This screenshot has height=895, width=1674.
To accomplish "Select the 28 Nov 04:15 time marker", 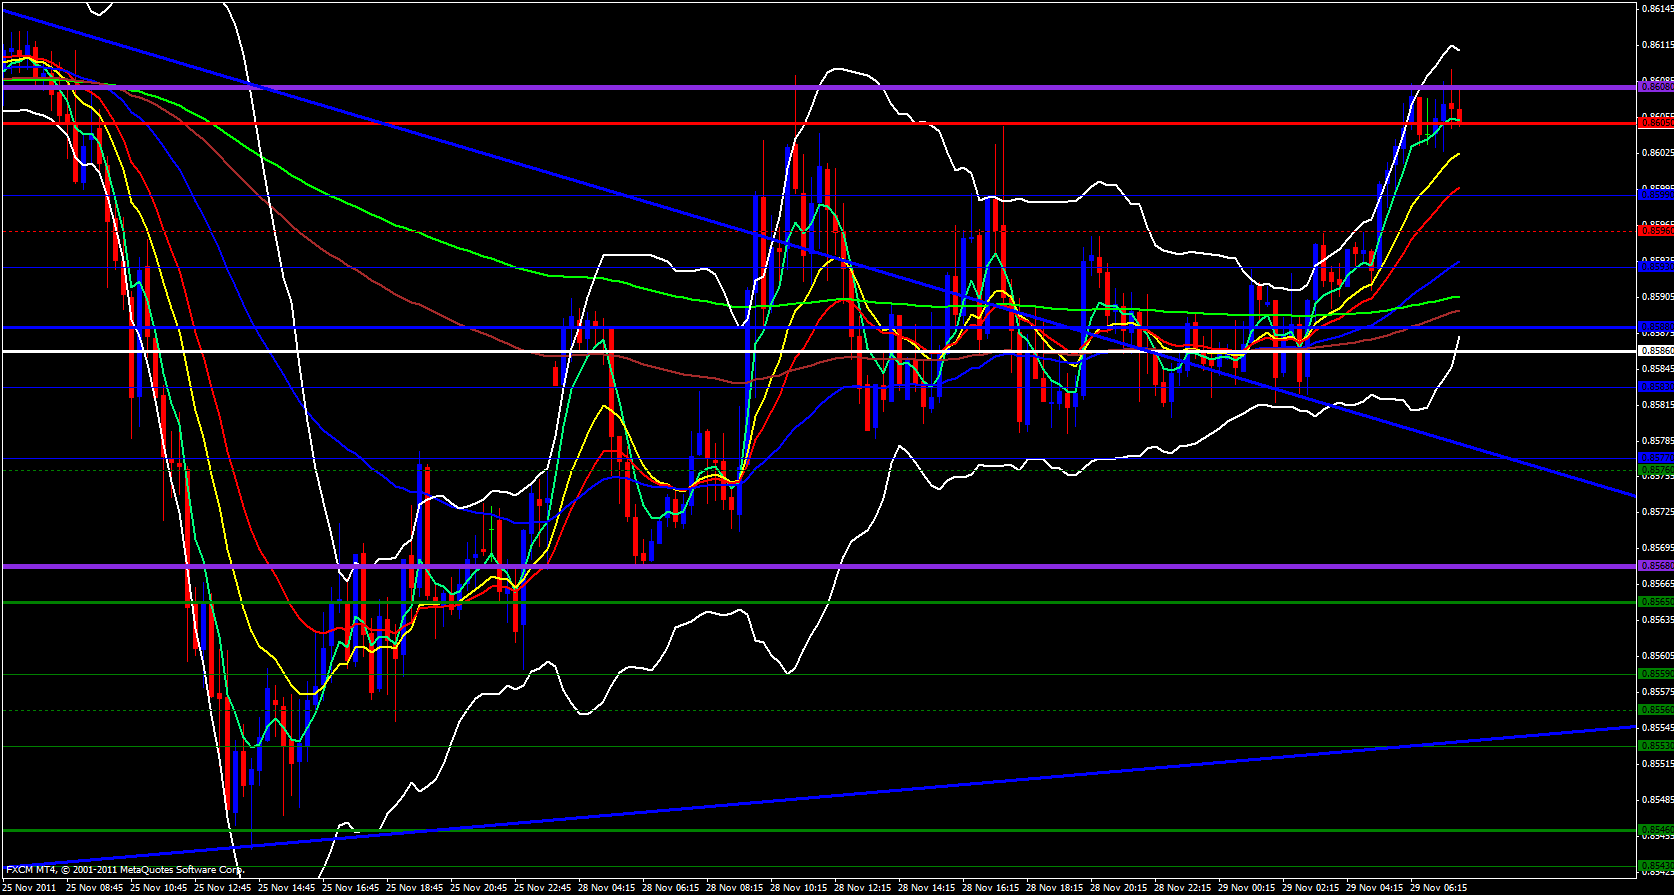I will click(x=608, y=887).
